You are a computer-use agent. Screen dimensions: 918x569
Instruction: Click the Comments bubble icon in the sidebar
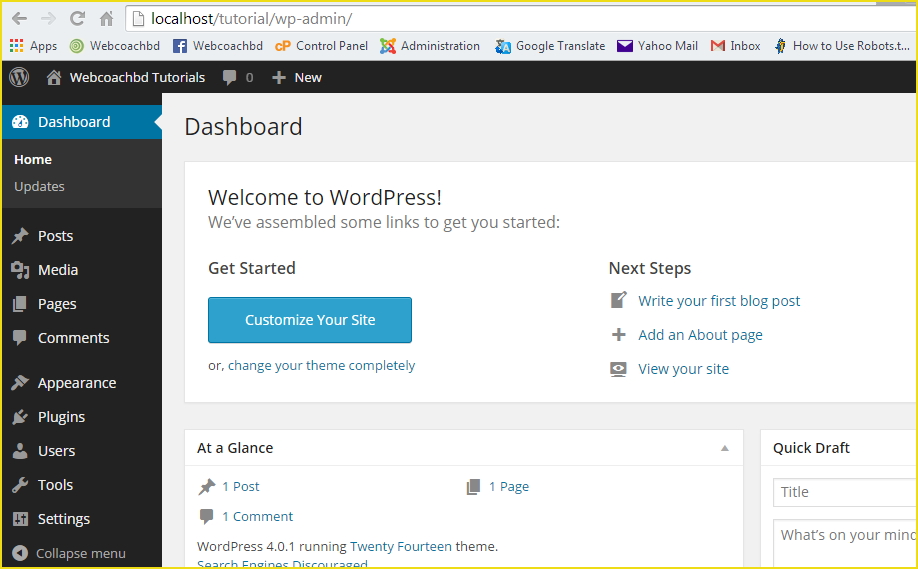(x=20, y=338)
